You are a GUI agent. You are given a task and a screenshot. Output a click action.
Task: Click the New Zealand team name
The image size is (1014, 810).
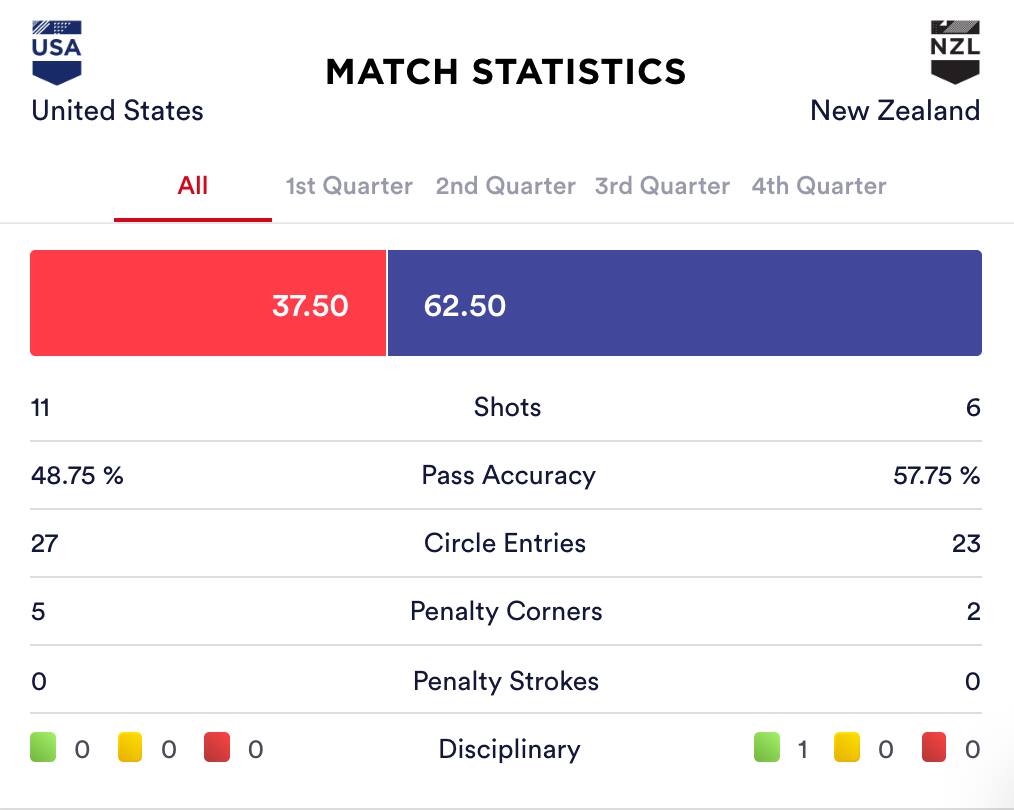[x=895, y=110]
